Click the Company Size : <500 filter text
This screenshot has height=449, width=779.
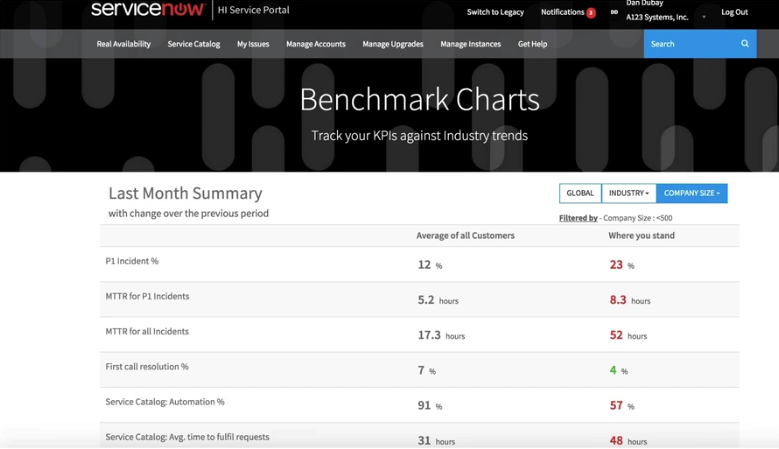point(637,218)
